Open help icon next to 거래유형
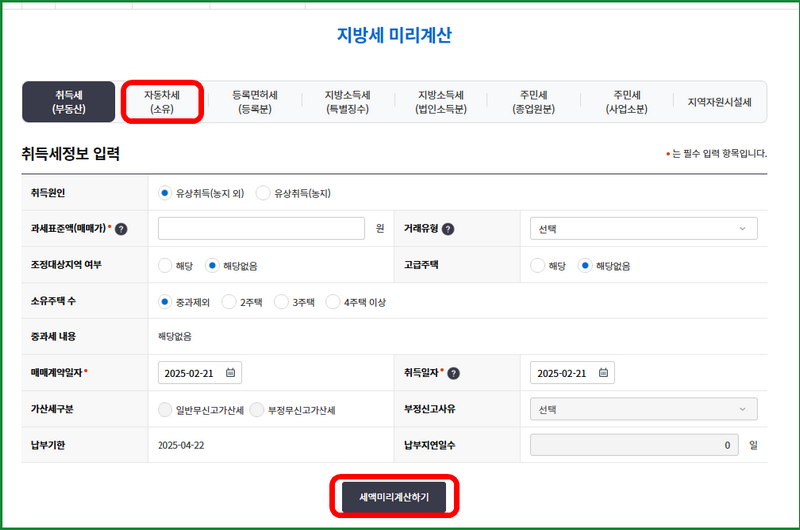 [x=448, y=229]
